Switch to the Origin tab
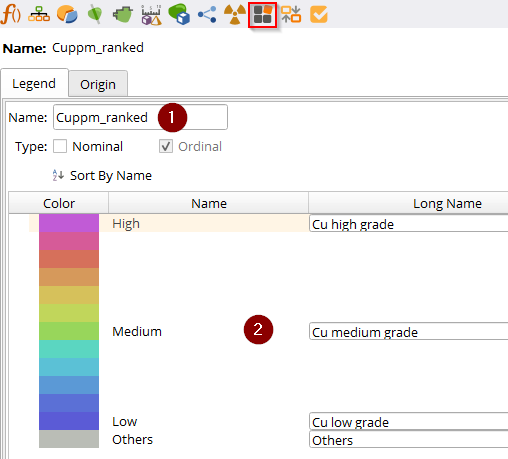This screenshot has height=459, width=508. tap(98, 83)
